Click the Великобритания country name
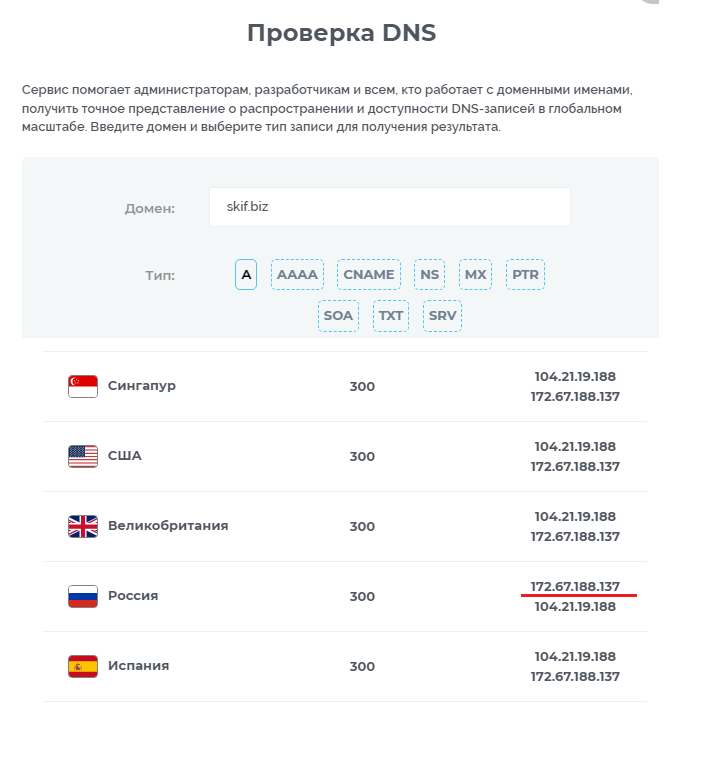 tap(168, 525)
